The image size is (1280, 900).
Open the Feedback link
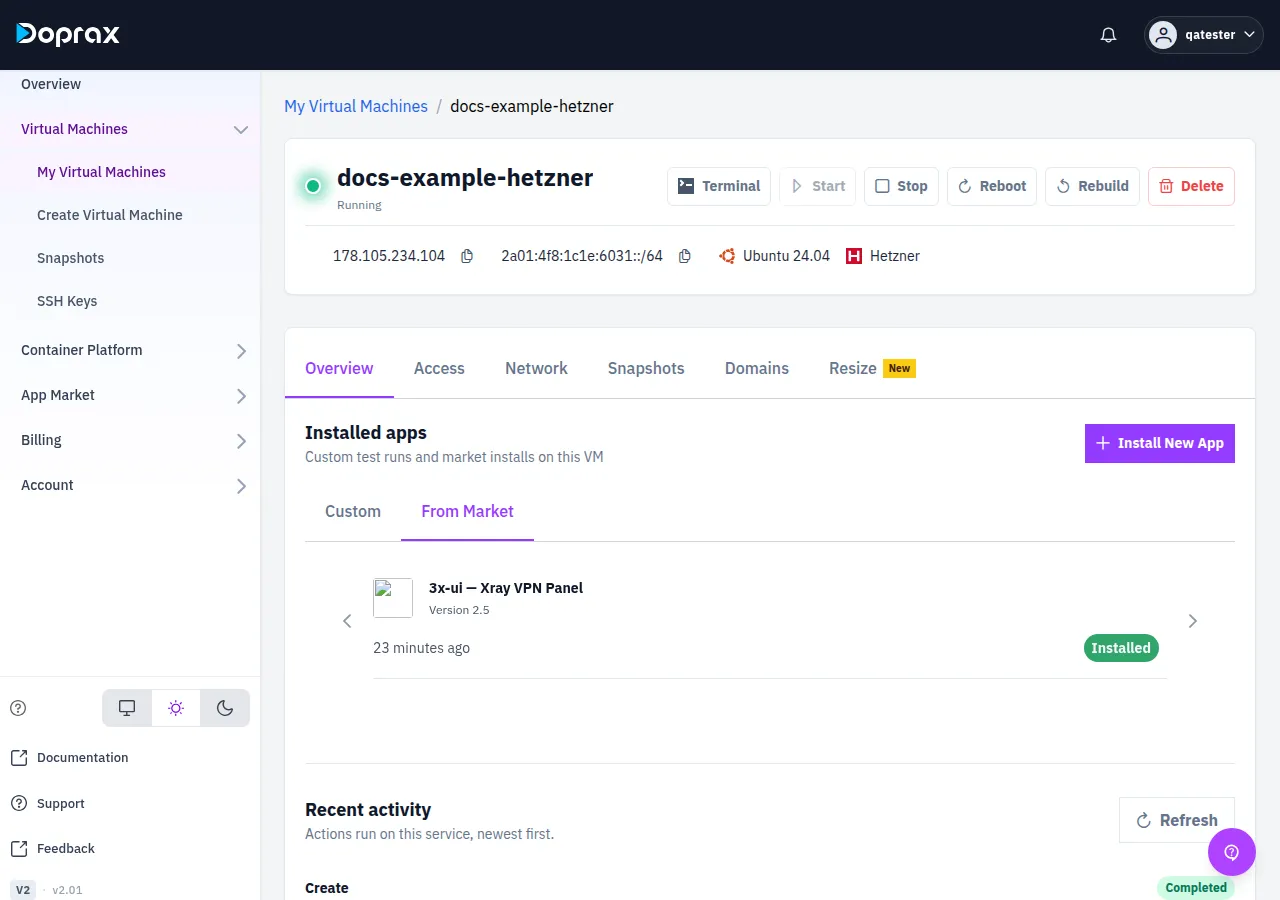[x=52, y=849]
